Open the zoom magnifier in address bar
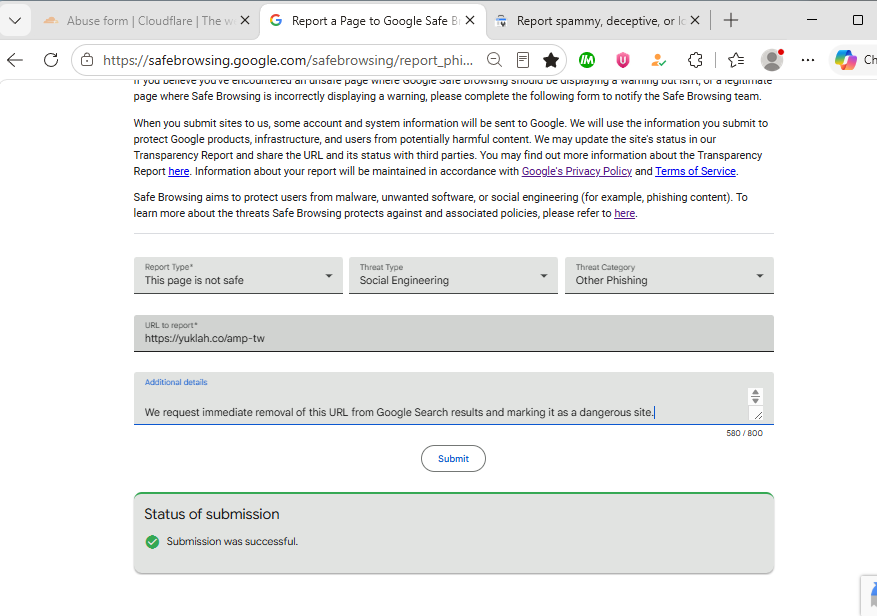 click(x=494, y=60)
